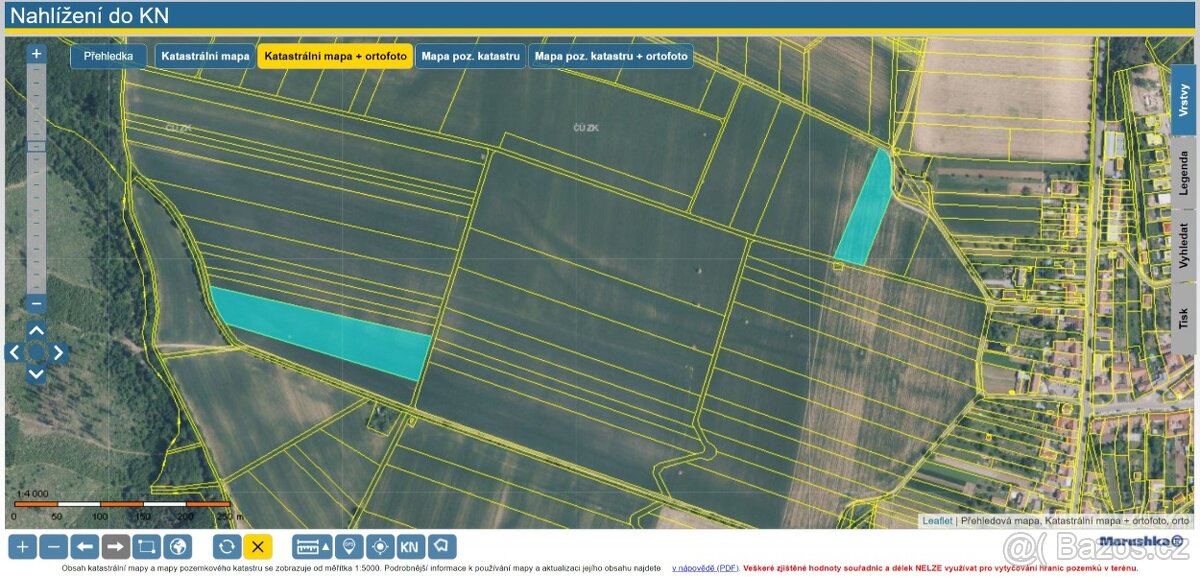
Task: Open the v nápovědě (PDF) link
Action: click(705, 568)
